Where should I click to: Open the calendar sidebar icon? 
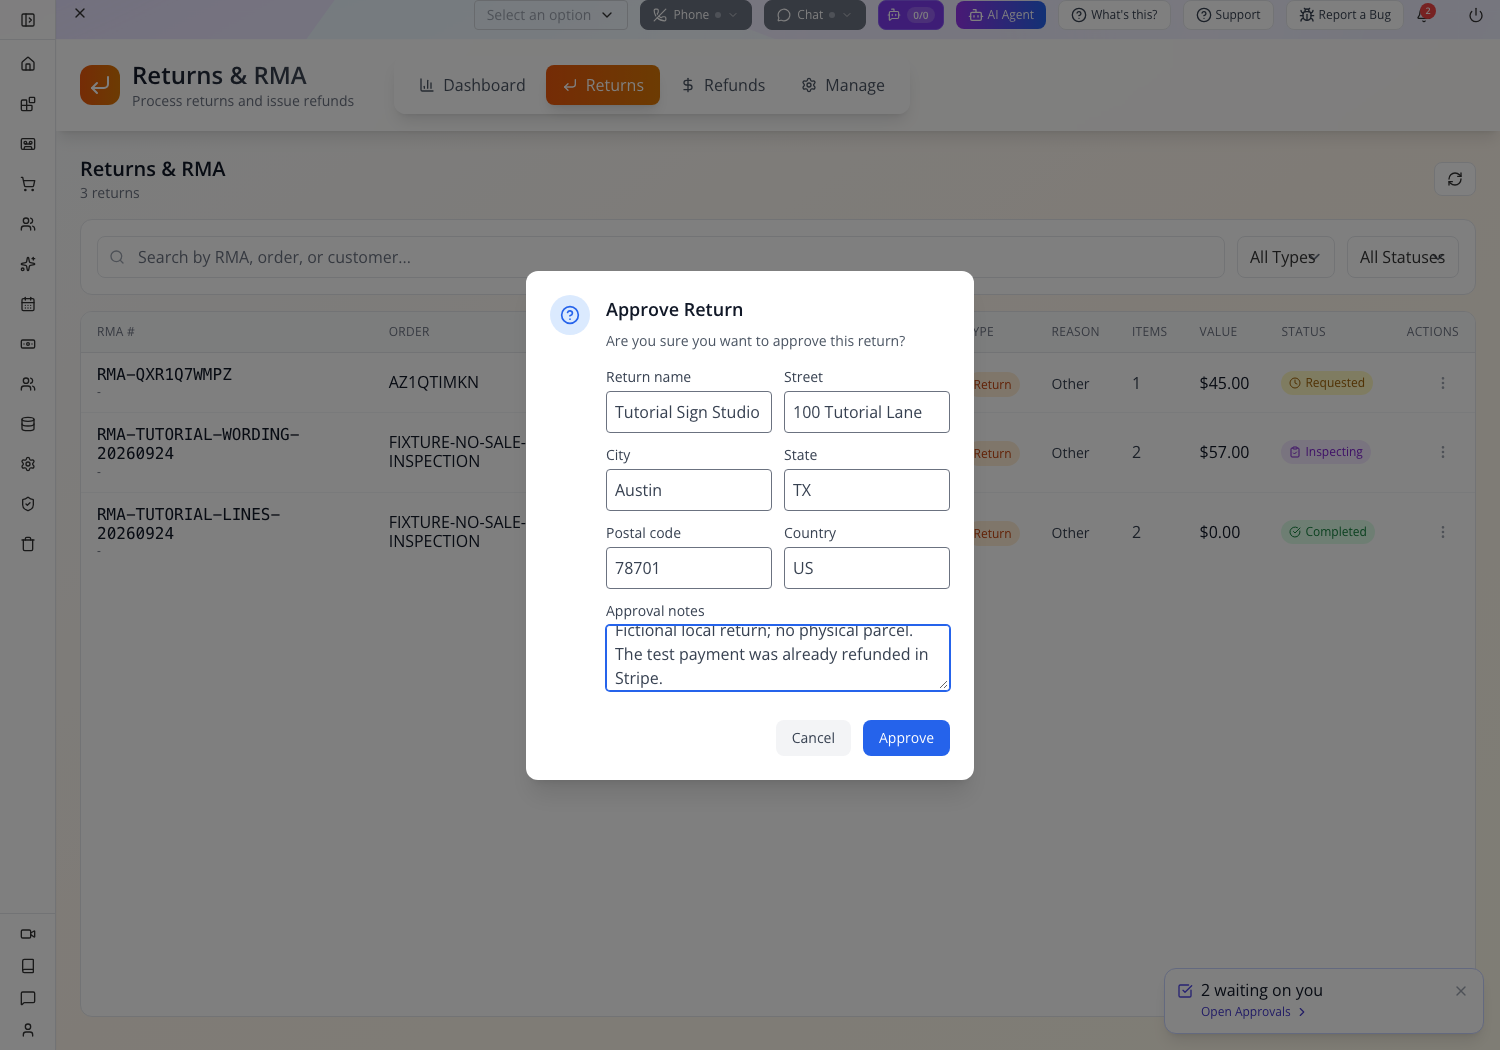(28, 304)
